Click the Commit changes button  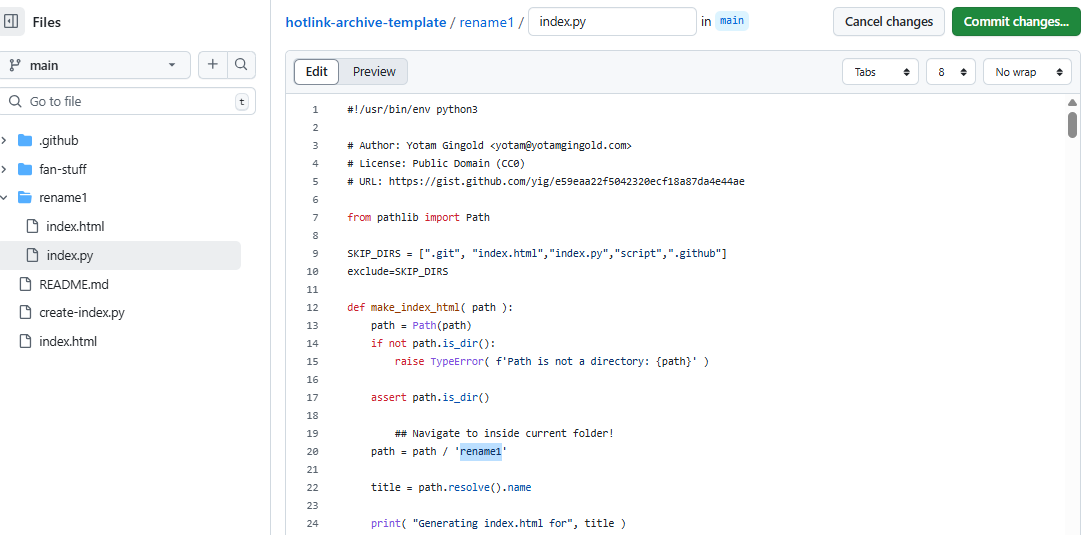[1015, 22]
